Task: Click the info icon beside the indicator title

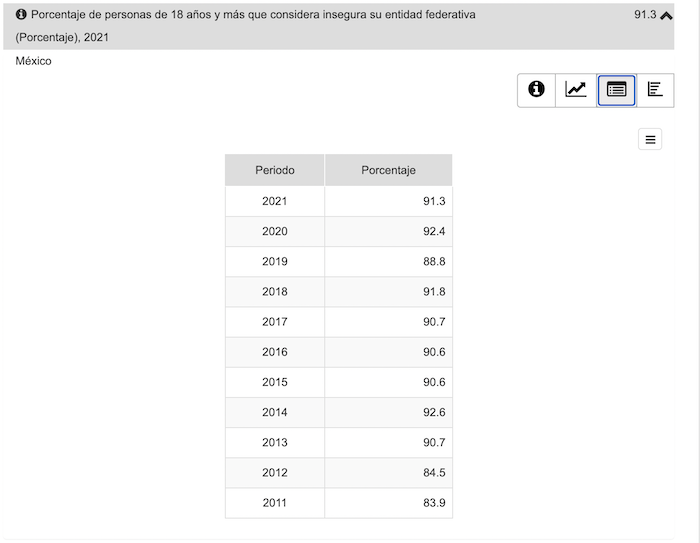Action: (x=21, y=15)
